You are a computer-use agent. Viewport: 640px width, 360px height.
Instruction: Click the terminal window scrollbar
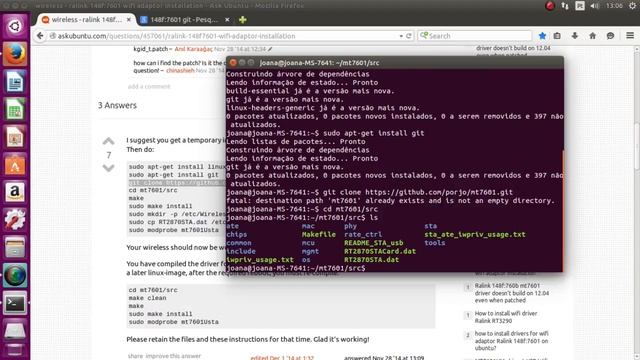(x=563, y=210)
